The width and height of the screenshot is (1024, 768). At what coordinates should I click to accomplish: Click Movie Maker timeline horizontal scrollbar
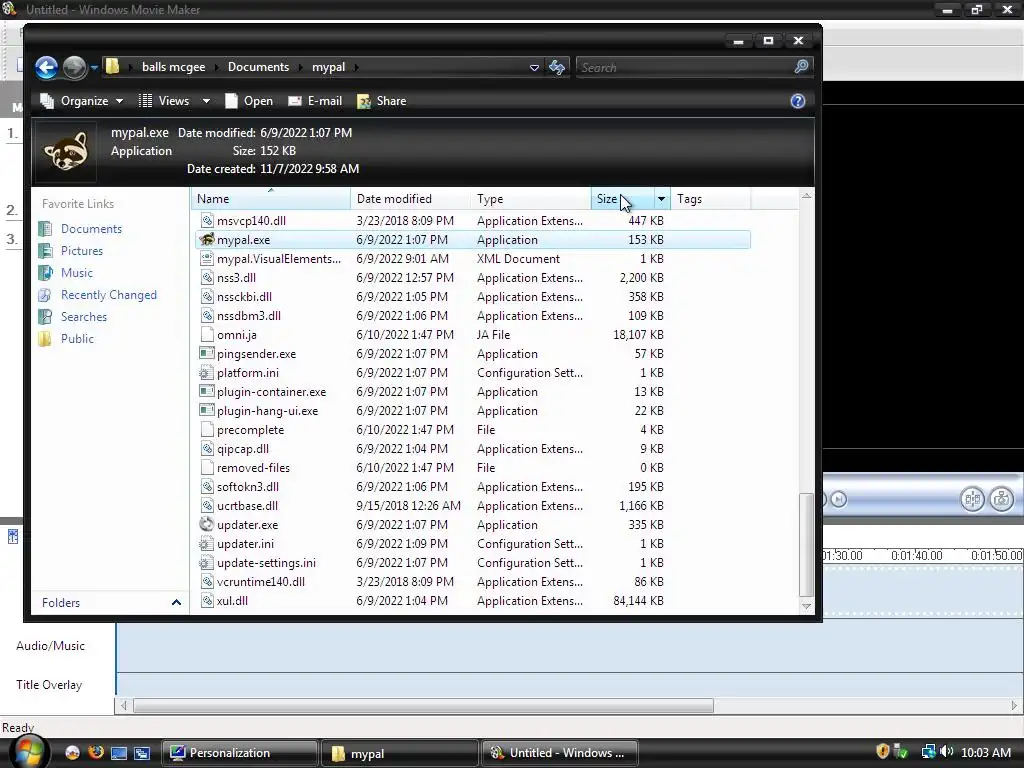423,706
